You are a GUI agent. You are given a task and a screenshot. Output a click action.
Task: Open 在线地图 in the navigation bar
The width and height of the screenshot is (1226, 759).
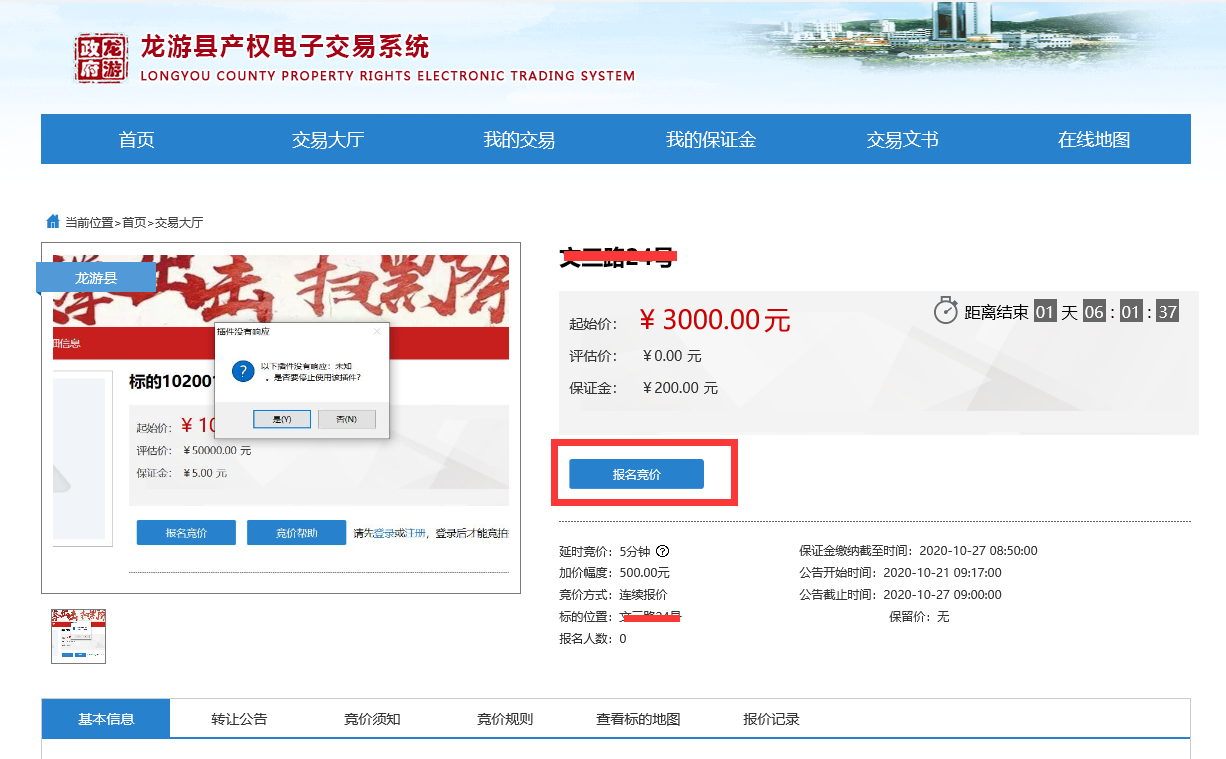[x=1094, y=140]
